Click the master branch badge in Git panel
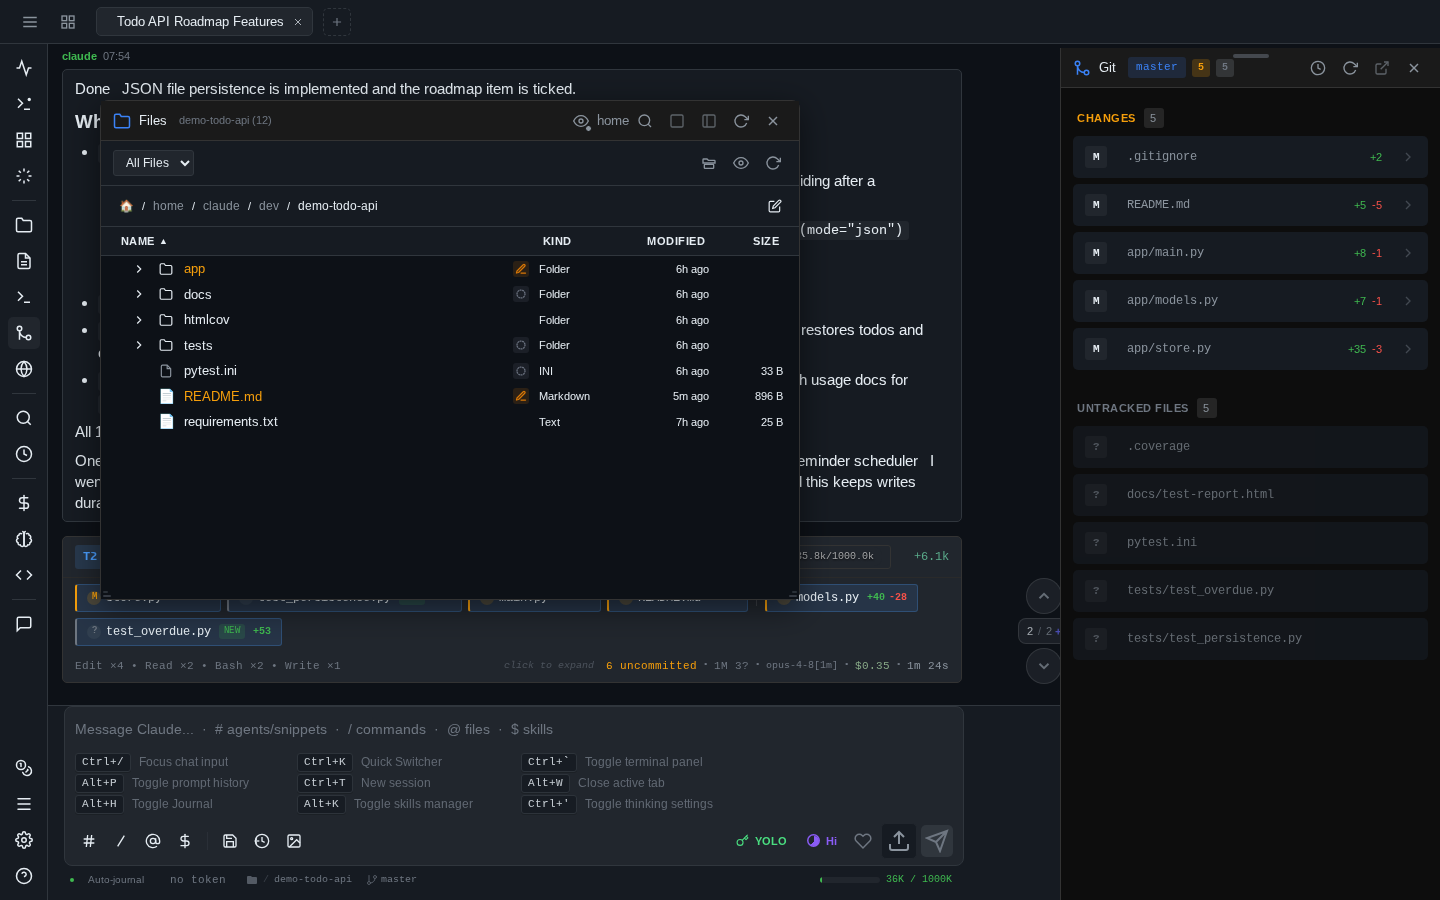 pyautogui.click(x=1157, y=67)
